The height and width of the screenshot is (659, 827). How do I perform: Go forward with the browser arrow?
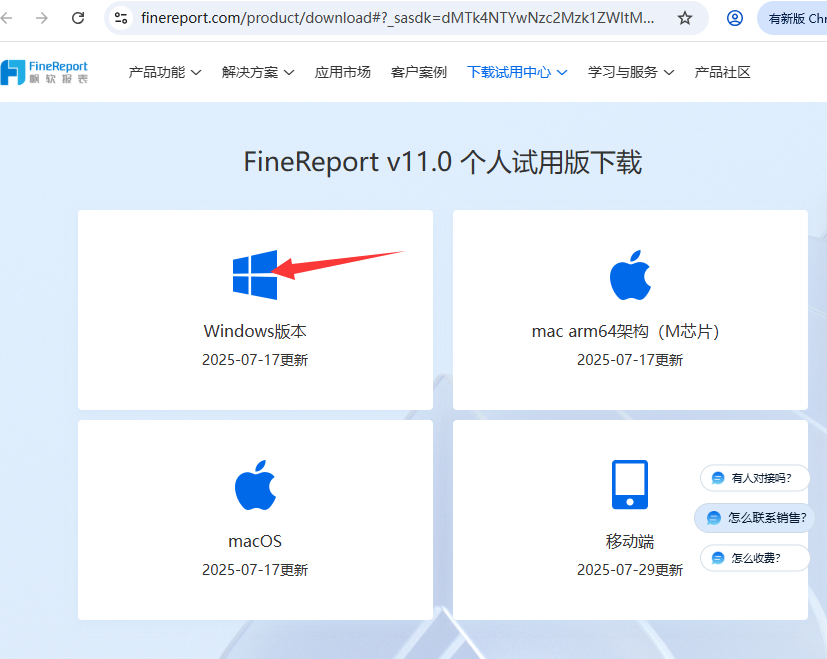(42, 18)
